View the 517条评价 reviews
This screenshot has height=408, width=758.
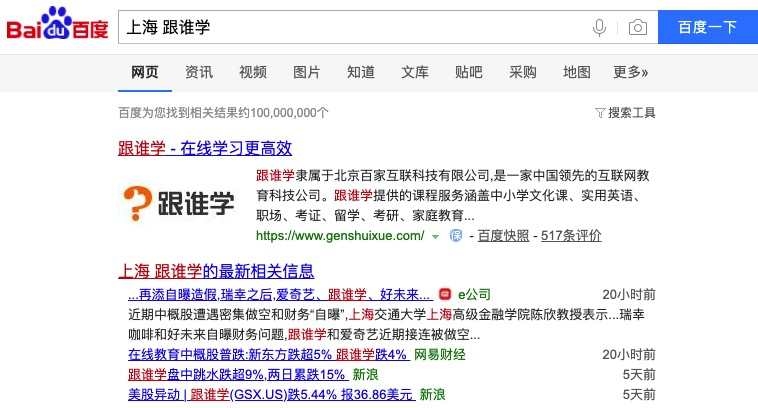(571, 236)
